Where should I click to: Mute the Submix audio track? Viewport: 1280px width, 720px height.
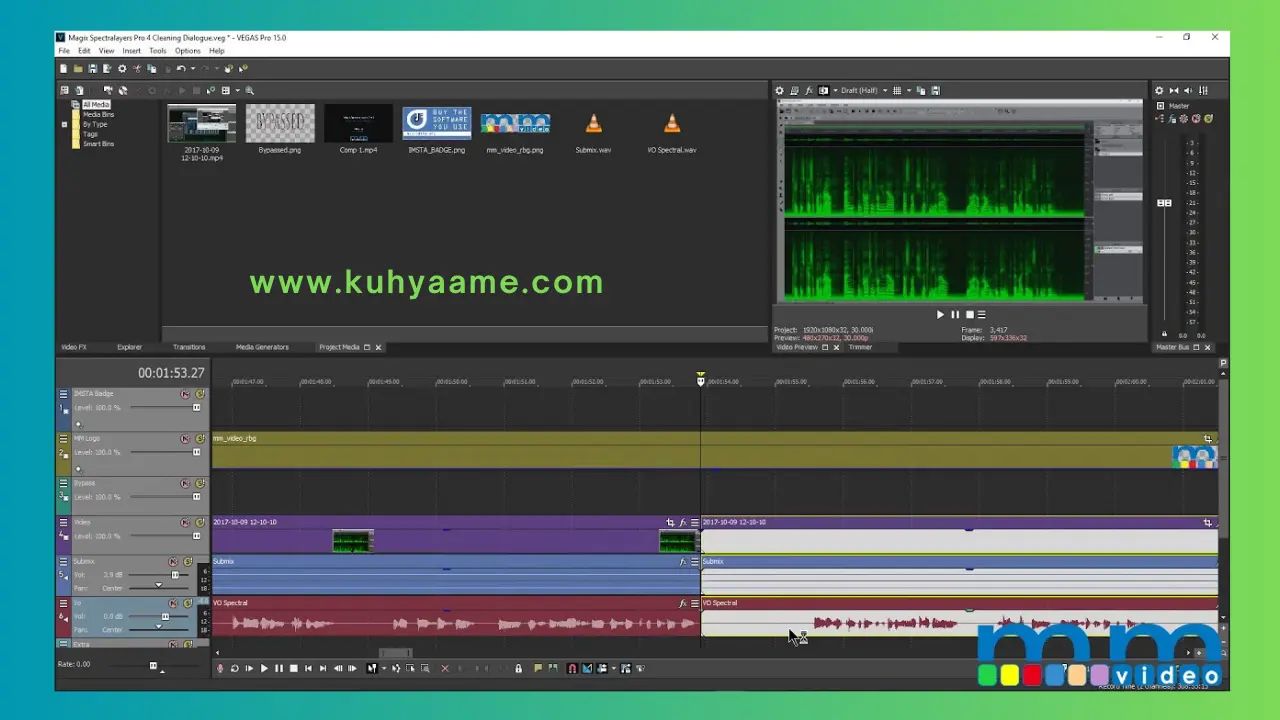(x=173, y=562)
